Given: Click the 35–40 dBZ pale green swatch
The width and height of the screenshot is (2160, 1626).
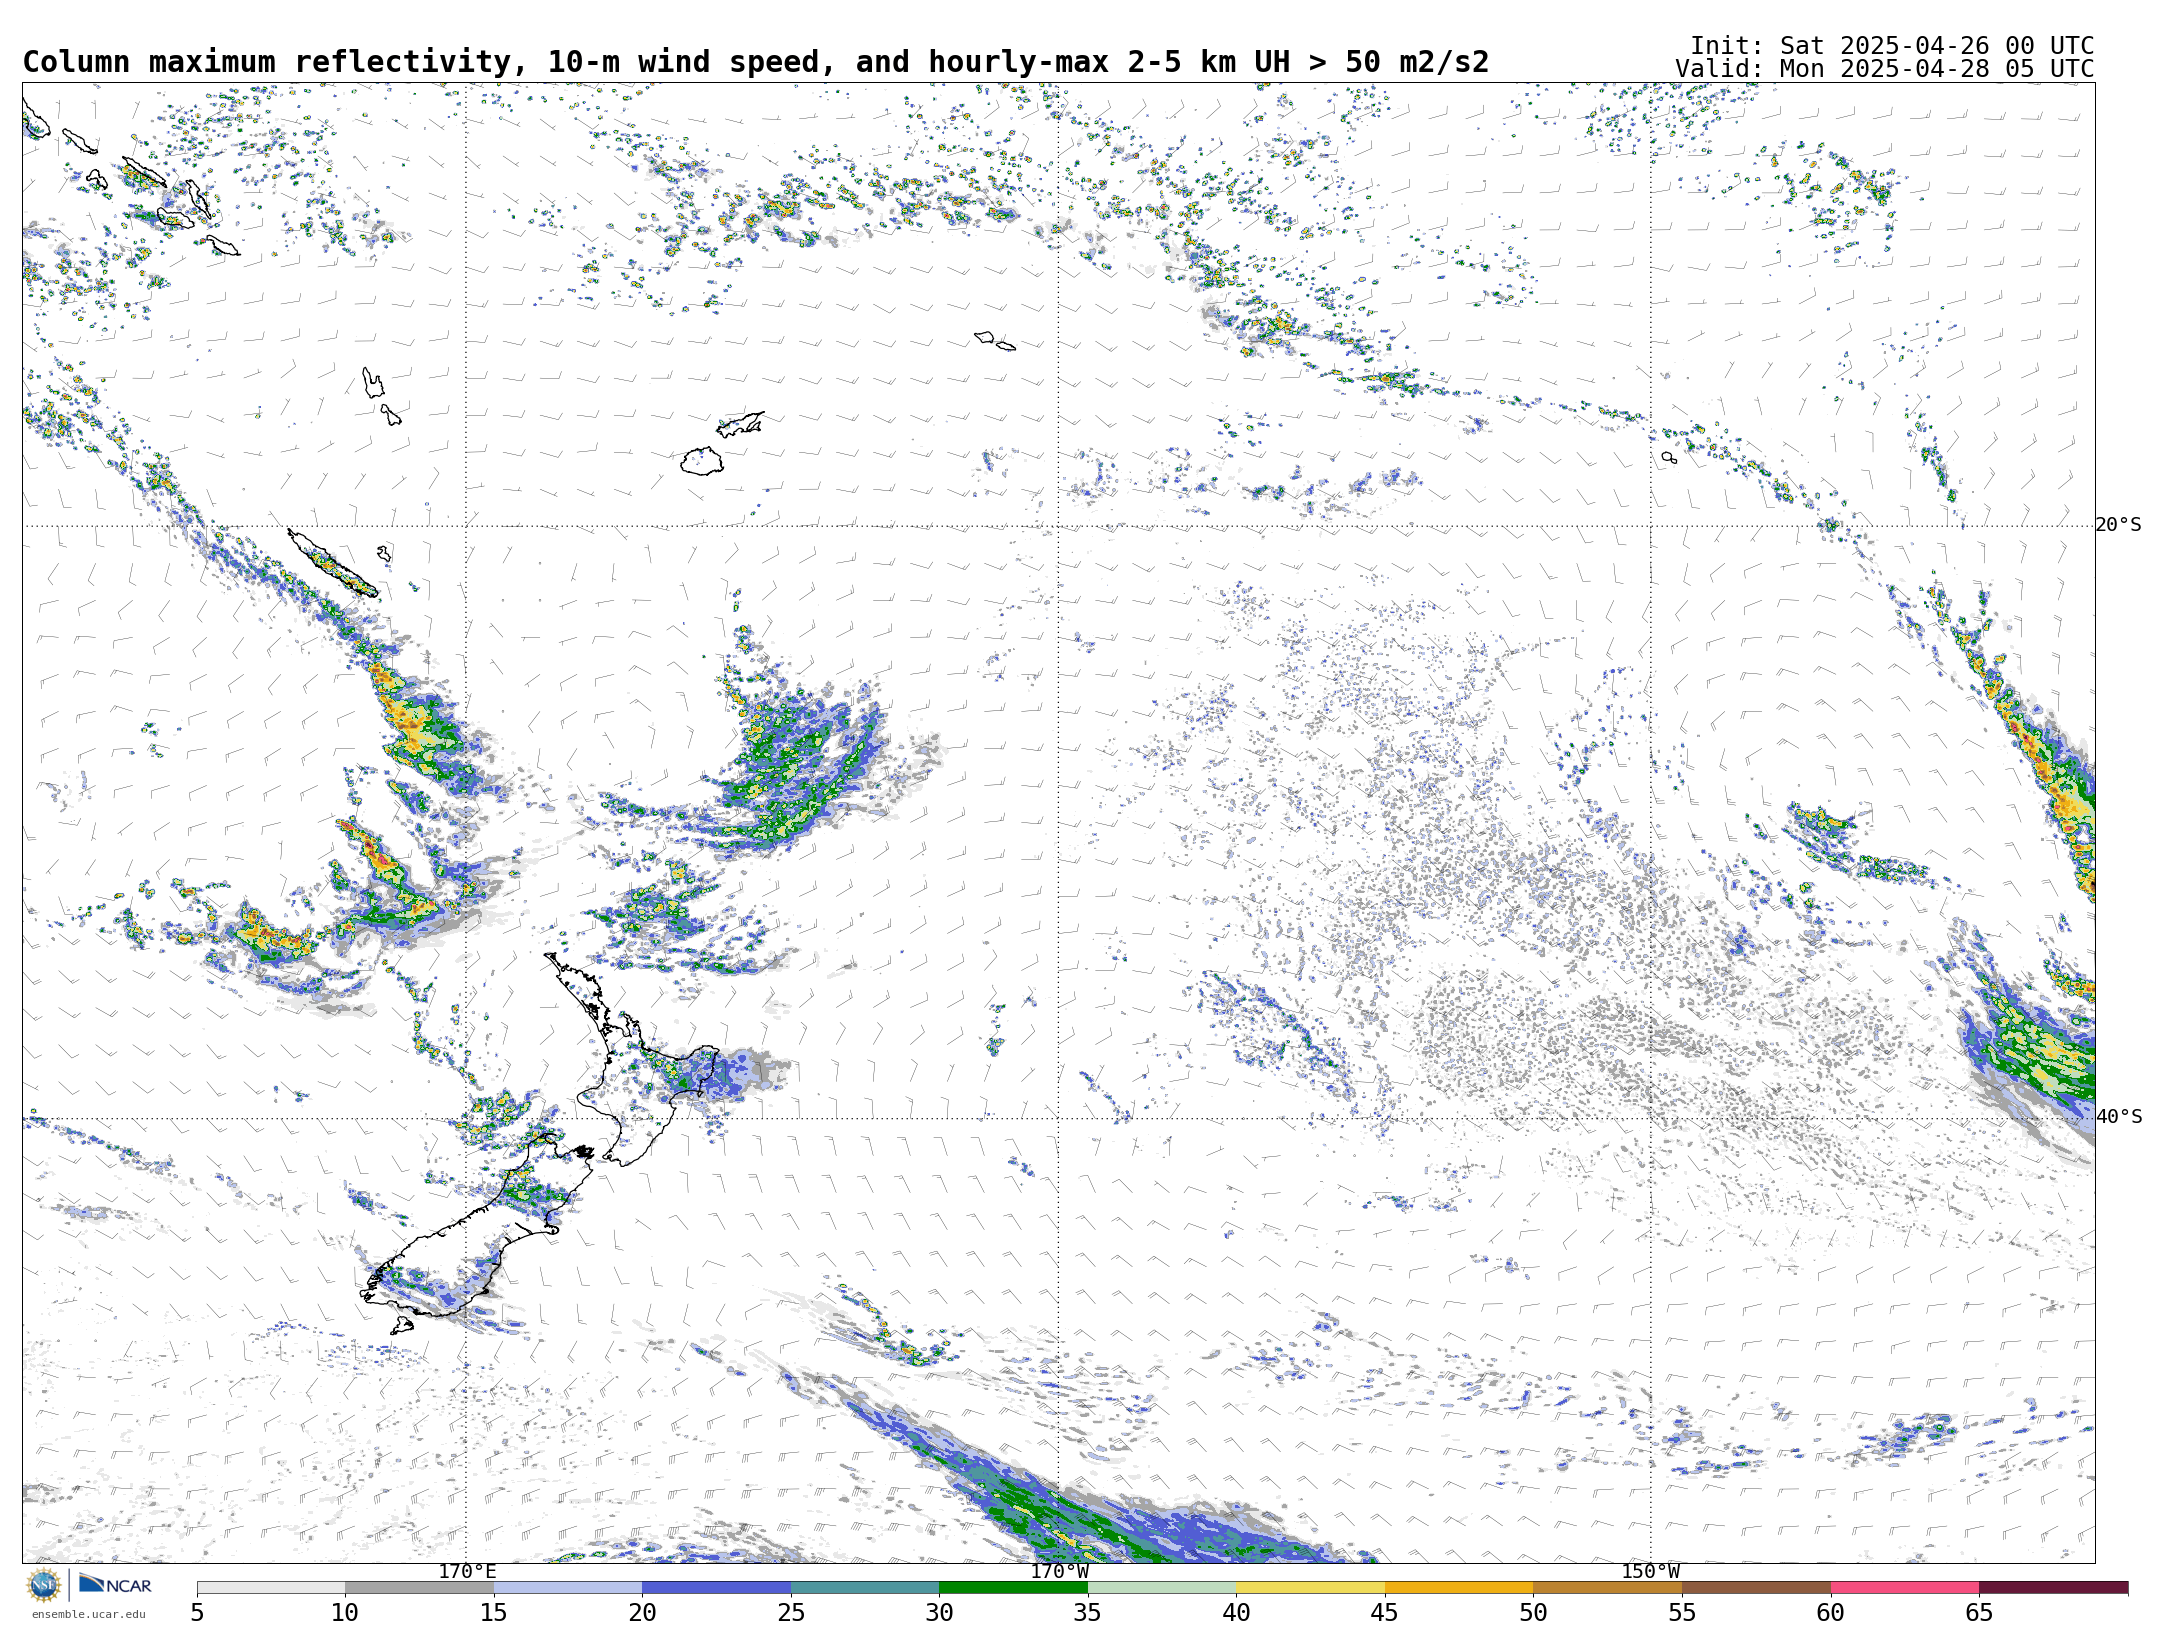Looking at the screenshot, I should [1162, 1588].
